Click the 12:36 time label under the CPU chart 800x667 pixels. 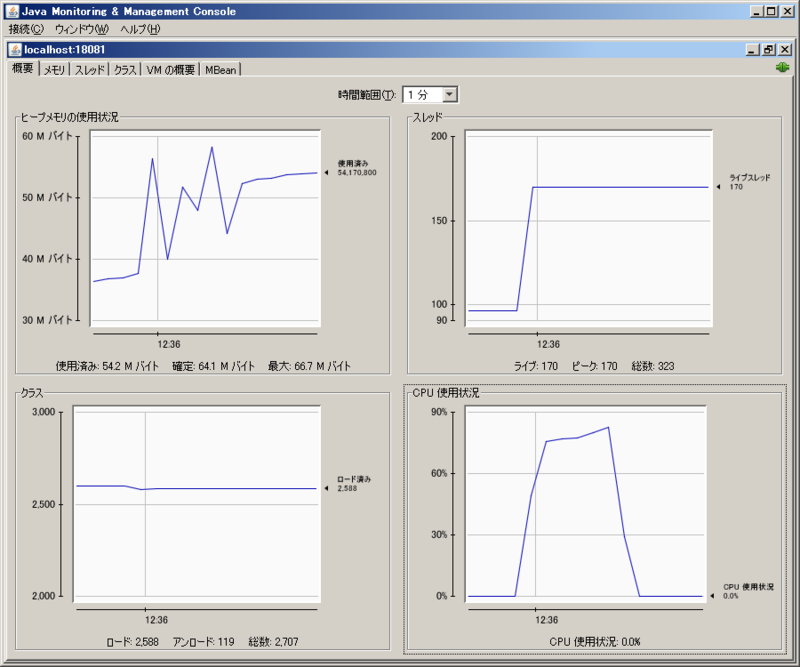[x=546, y=620]
